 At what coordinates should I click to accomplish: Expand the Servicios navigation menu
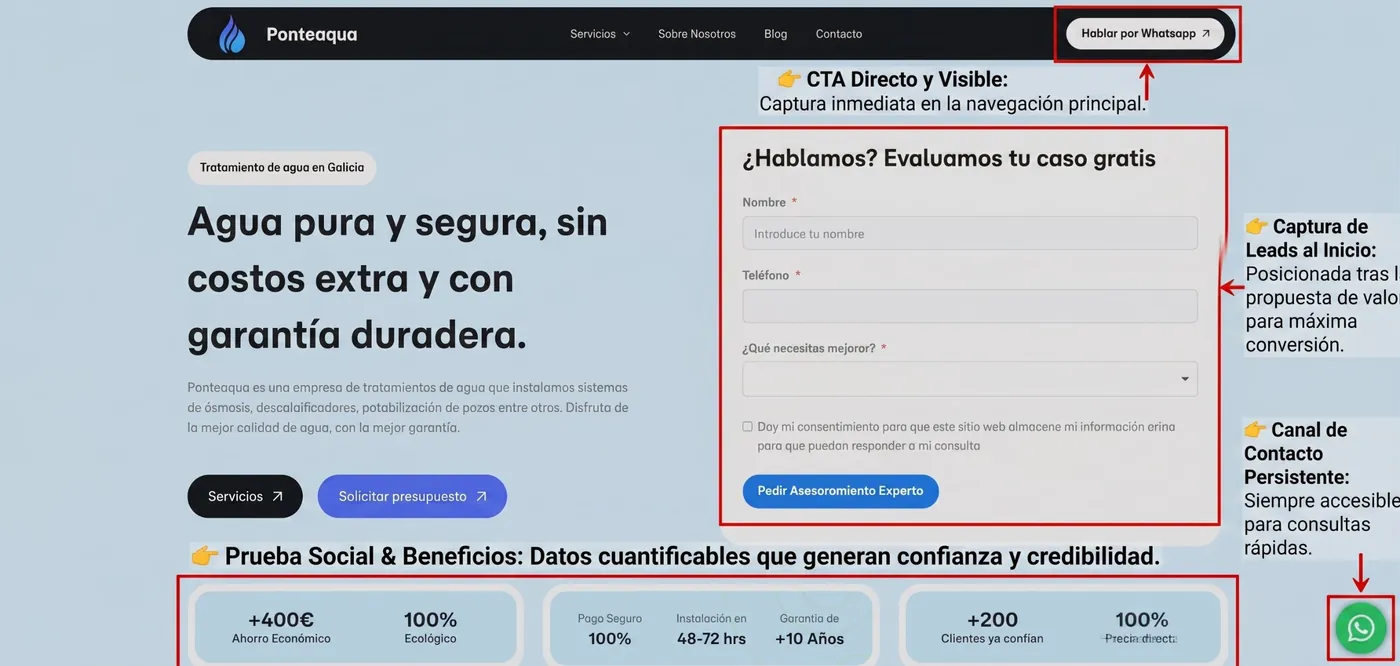pyautogui.click(x=600, y=34)
